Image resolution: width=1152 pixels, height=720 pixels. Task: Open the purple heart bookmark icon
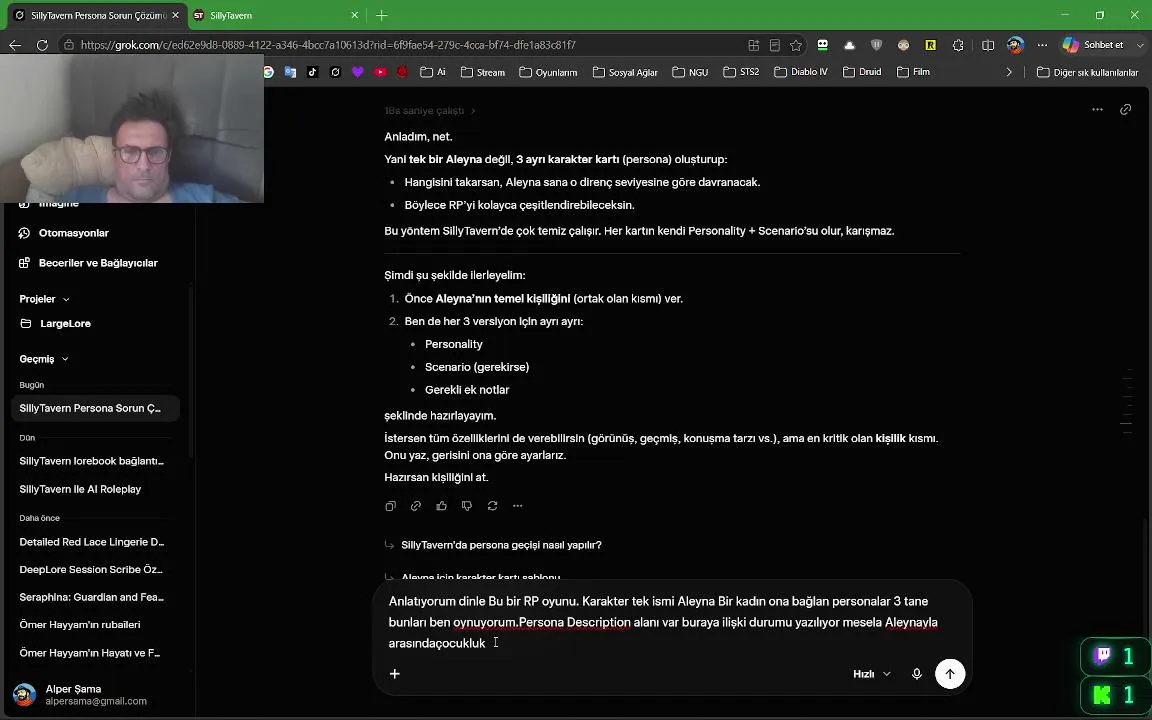tap(358, 72)
